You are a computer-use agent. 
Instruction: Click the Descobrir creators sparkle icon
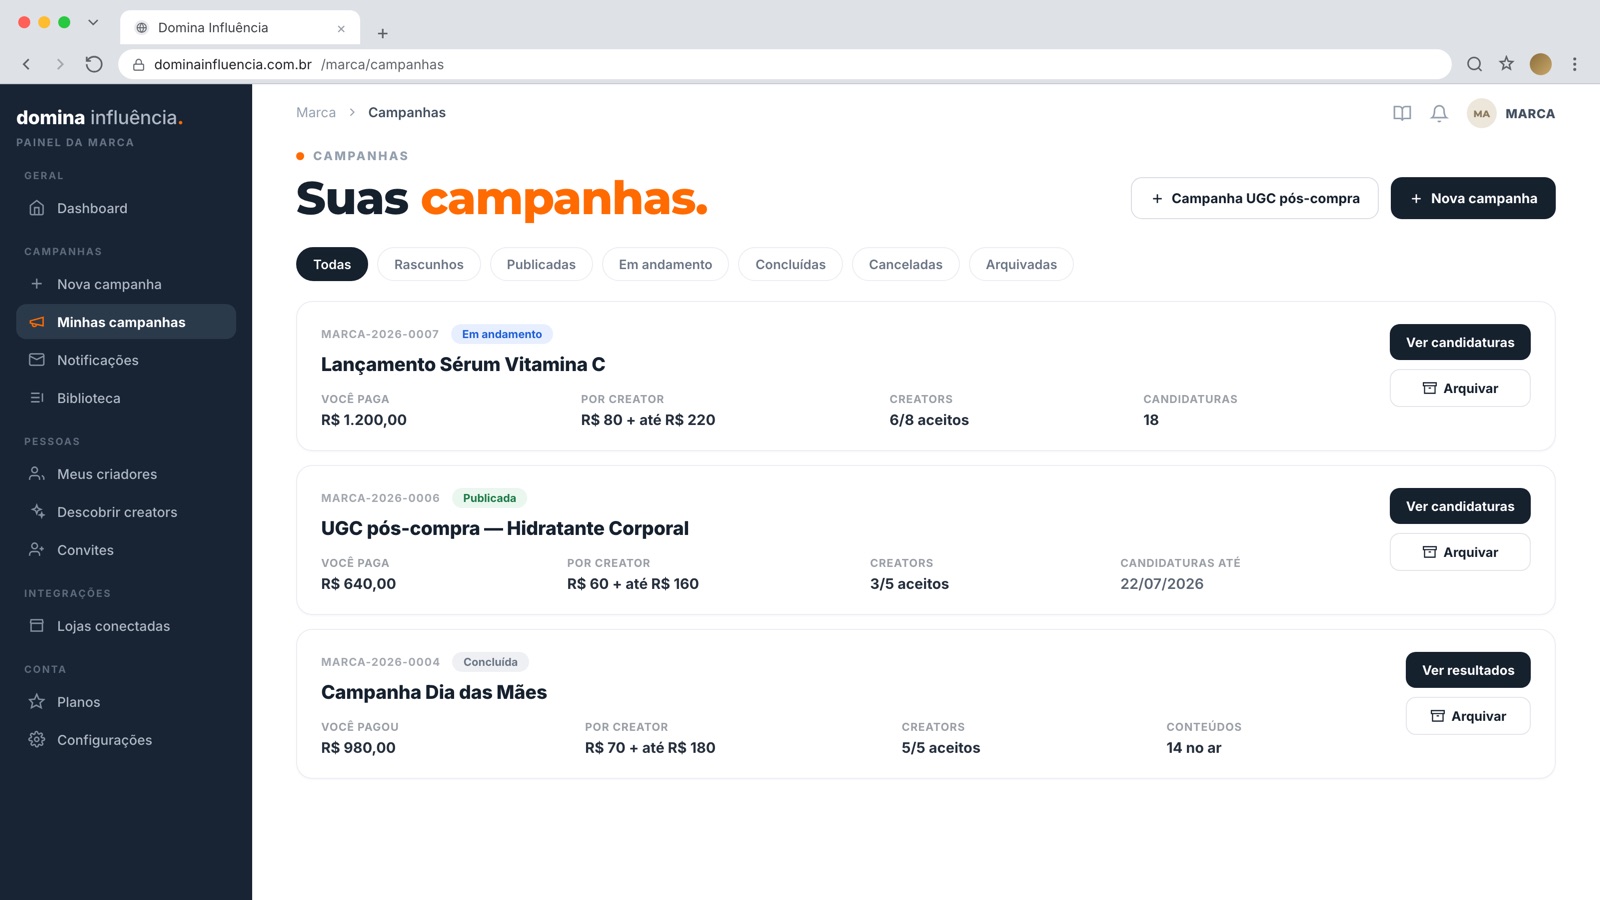(37, 512)
